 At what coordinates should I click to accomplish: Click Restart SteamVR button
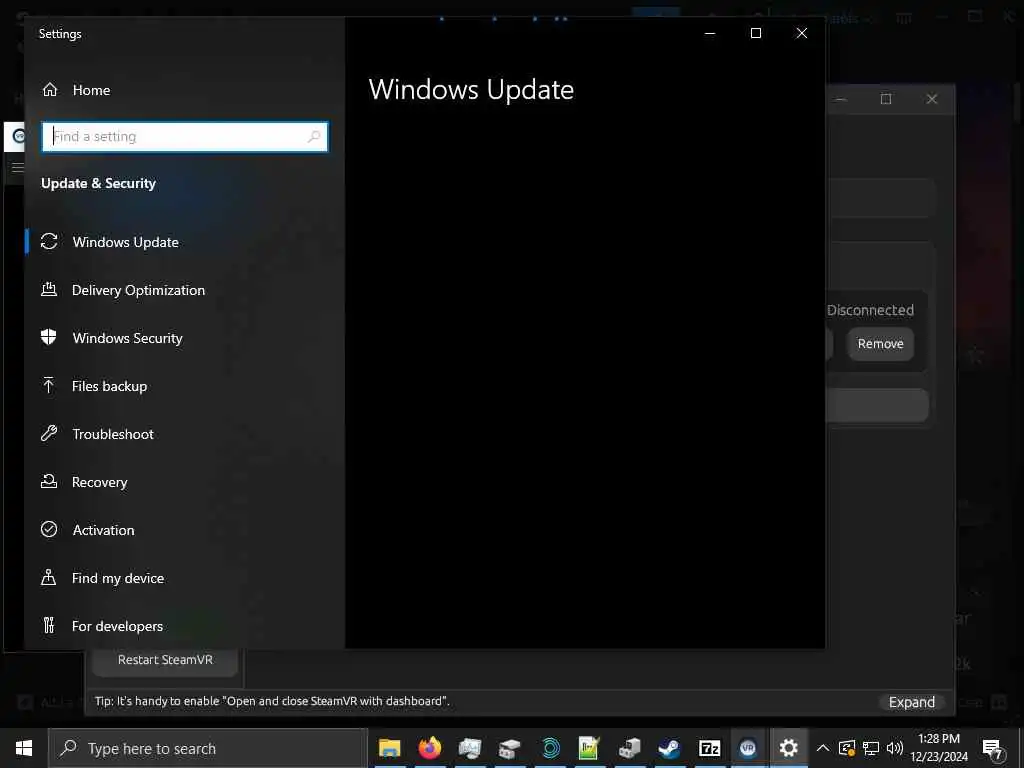pyautogui.click(x=165, y=660)
